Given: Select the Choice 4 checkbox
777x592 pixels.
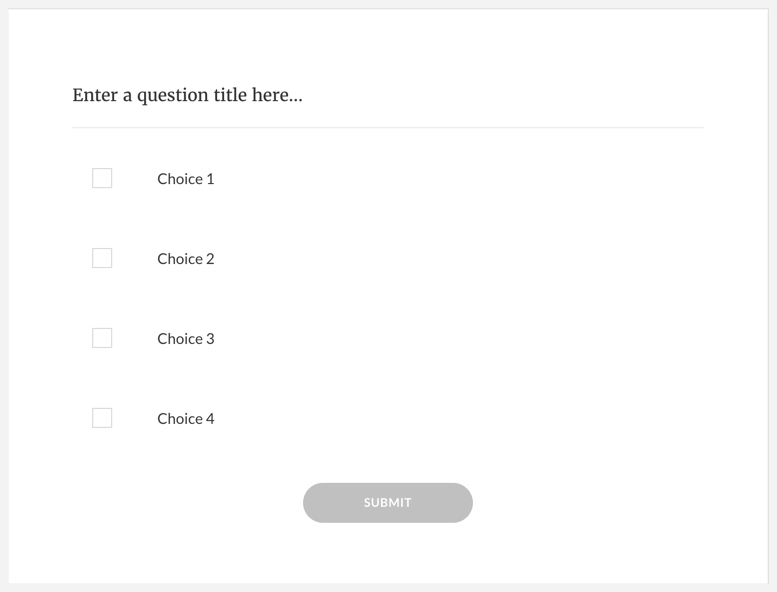Looking at the screenshot, I should pyautogui.click(x=102, y=418).
